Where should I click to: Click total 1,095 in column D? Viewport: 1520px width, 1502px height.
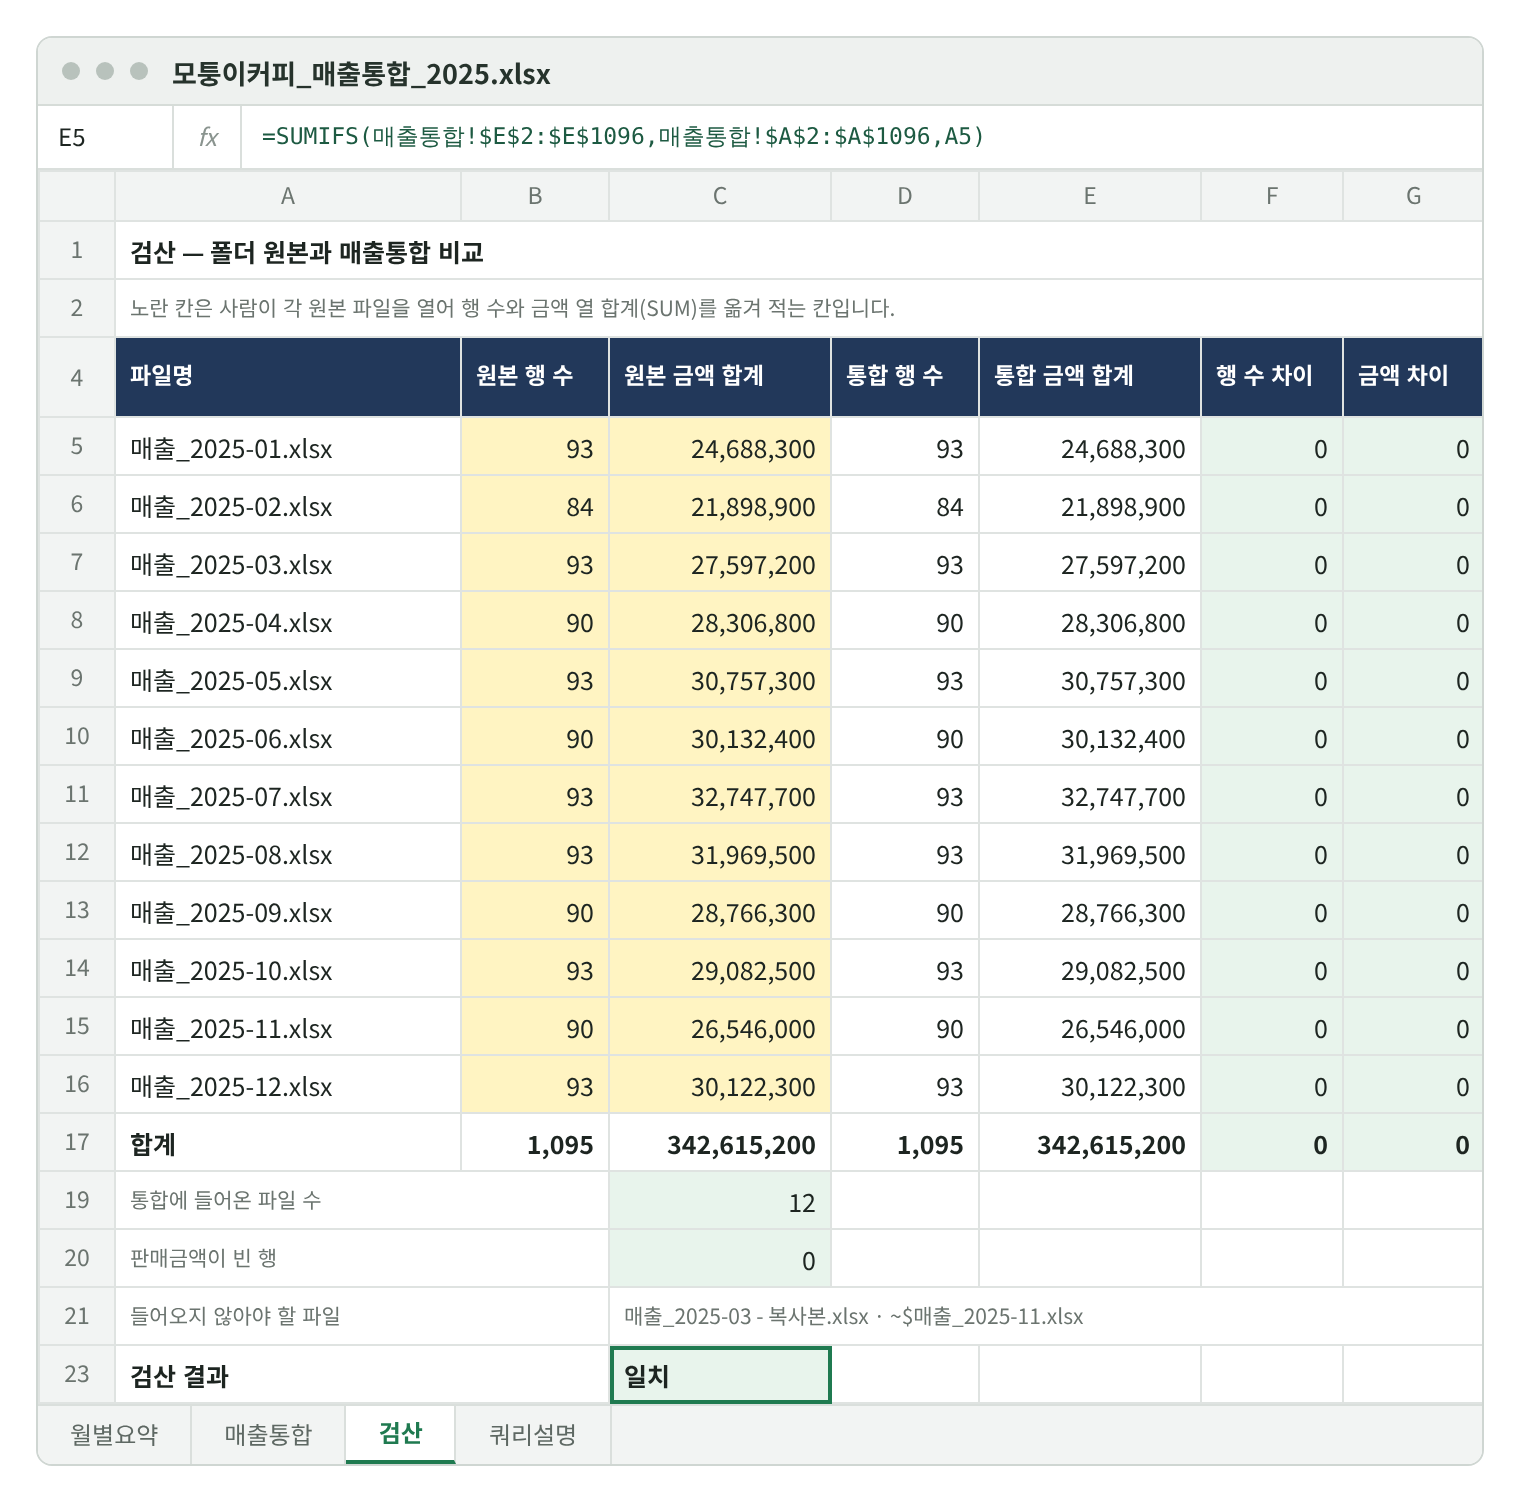(x=905, y=1143)
